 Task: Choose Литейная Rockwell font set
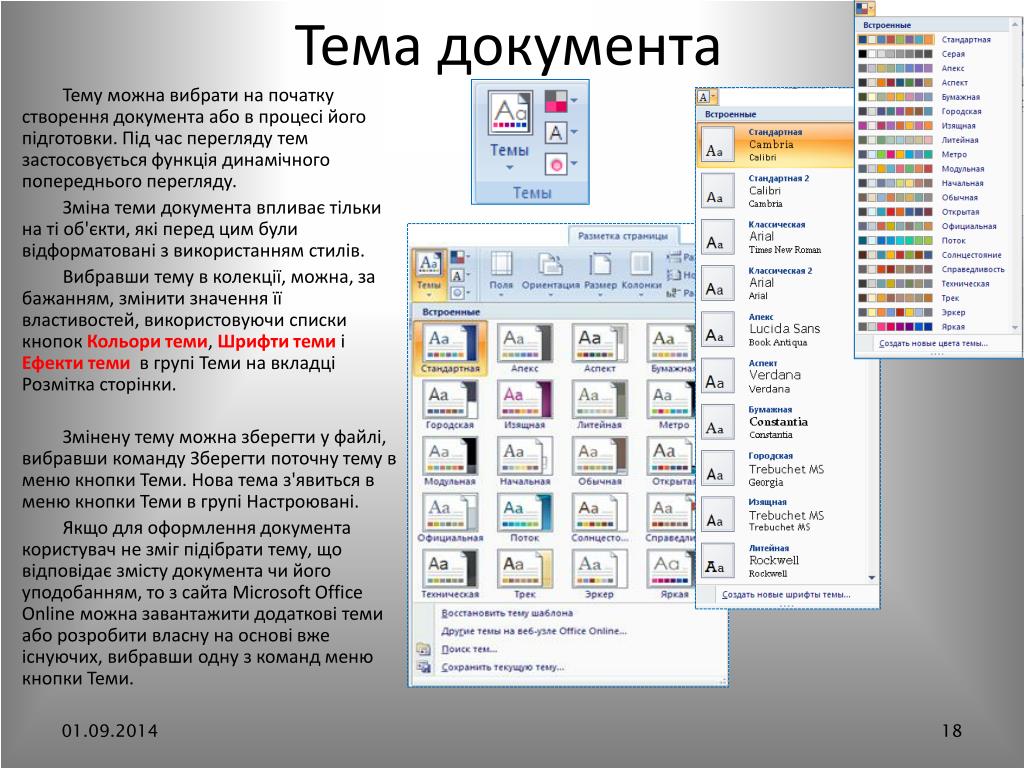pyautogui.click(x=782, y=561)
